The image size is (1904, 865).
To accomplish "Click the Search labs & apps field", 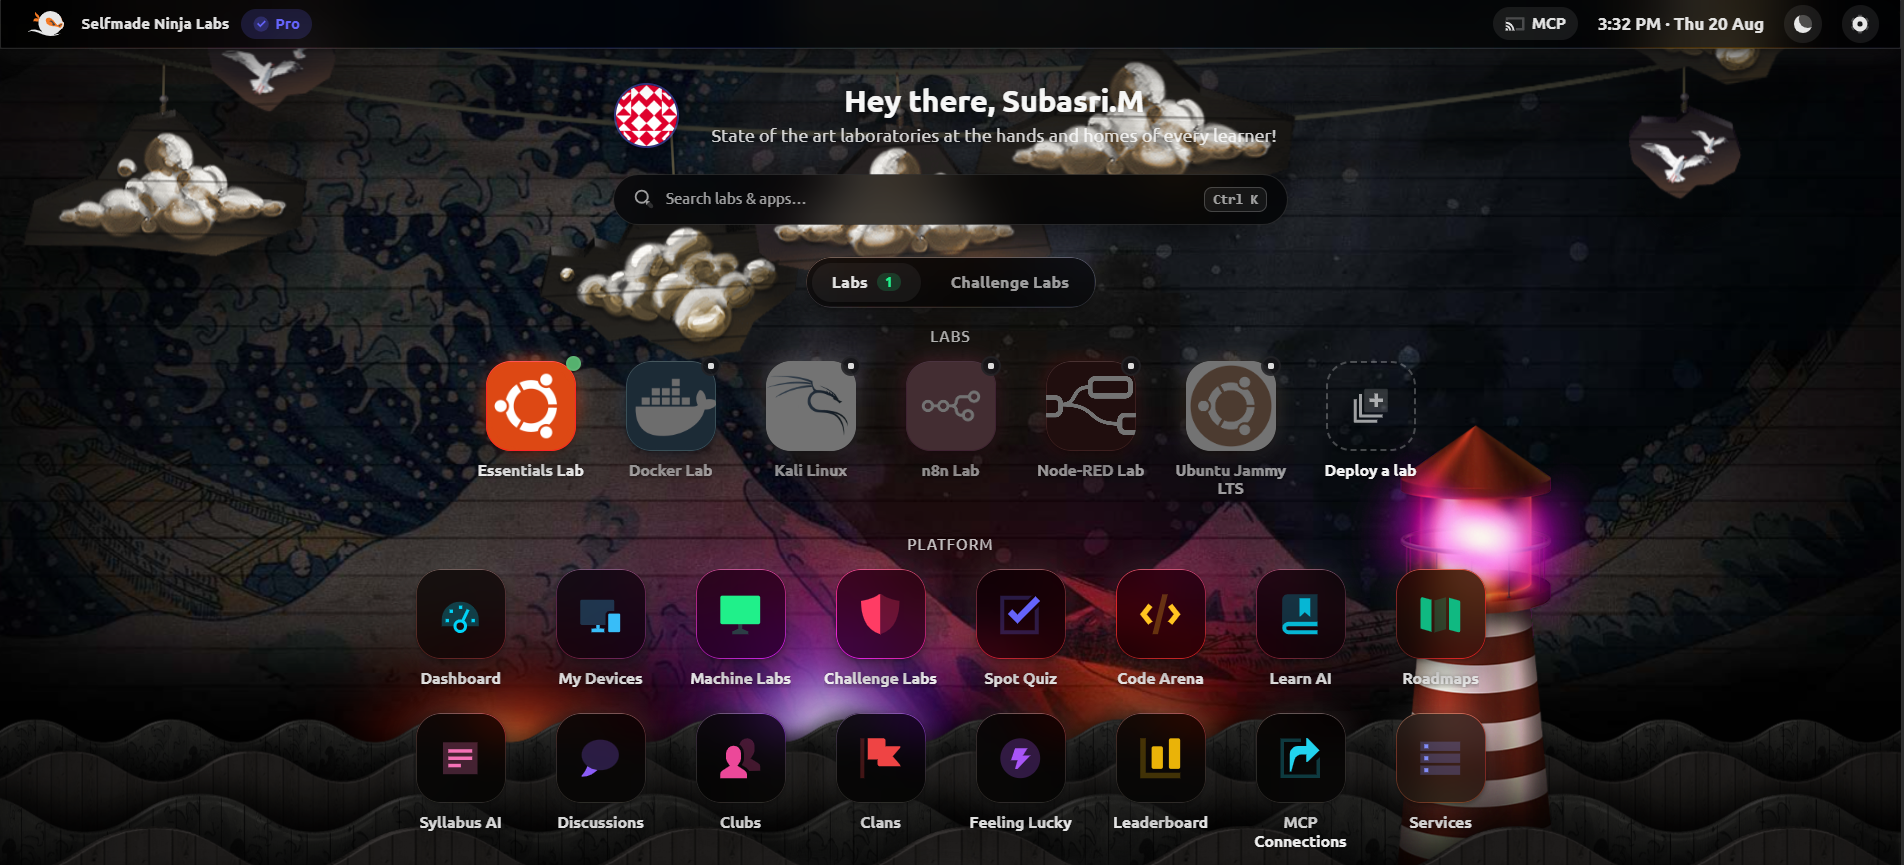I will tap(950, 199).
